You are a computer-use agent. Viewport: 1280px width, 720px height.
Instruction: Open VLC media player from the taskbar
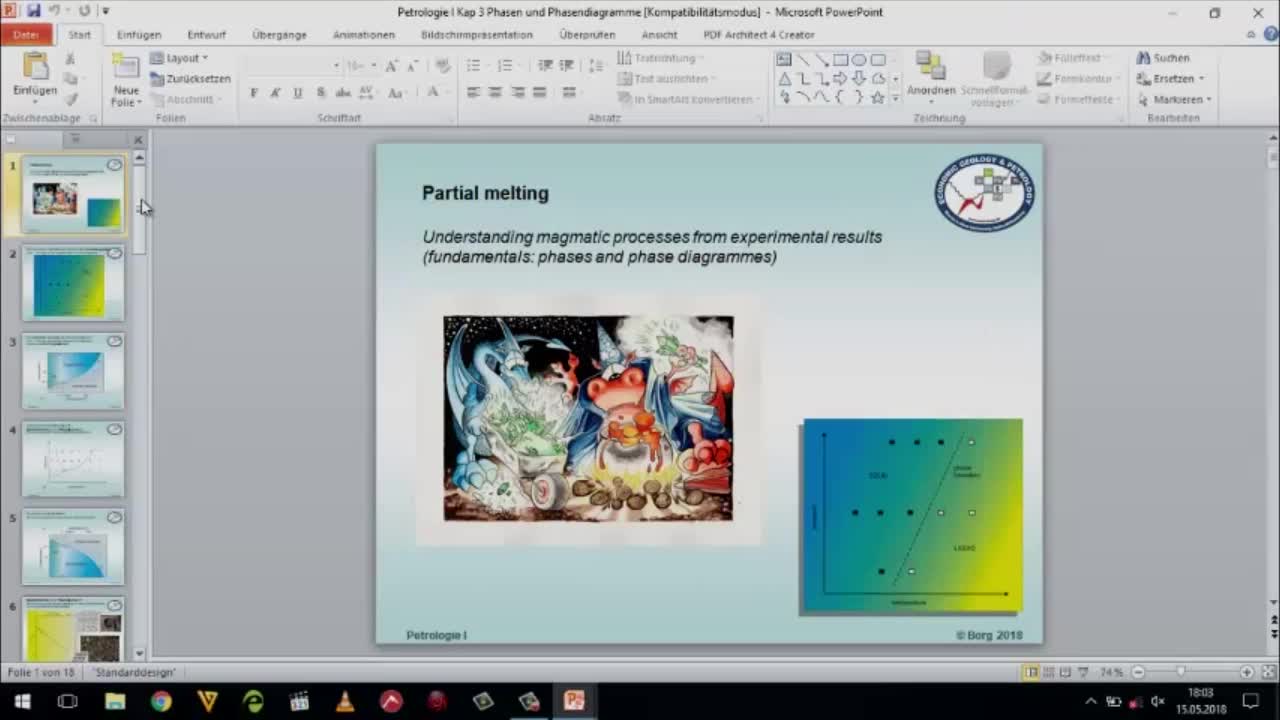pyautogui.click(x=345, y=701)
